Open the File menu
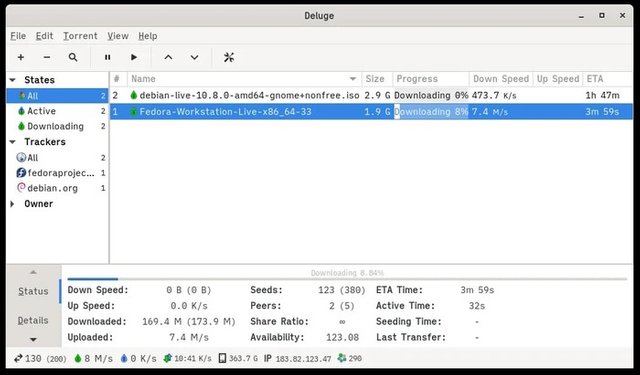Viewport: 640px width, 375px height. point(18,36)
